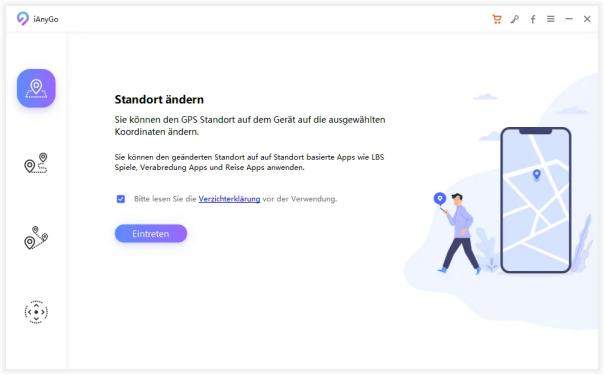Click the iAnyGo title text

coord(46,19)
